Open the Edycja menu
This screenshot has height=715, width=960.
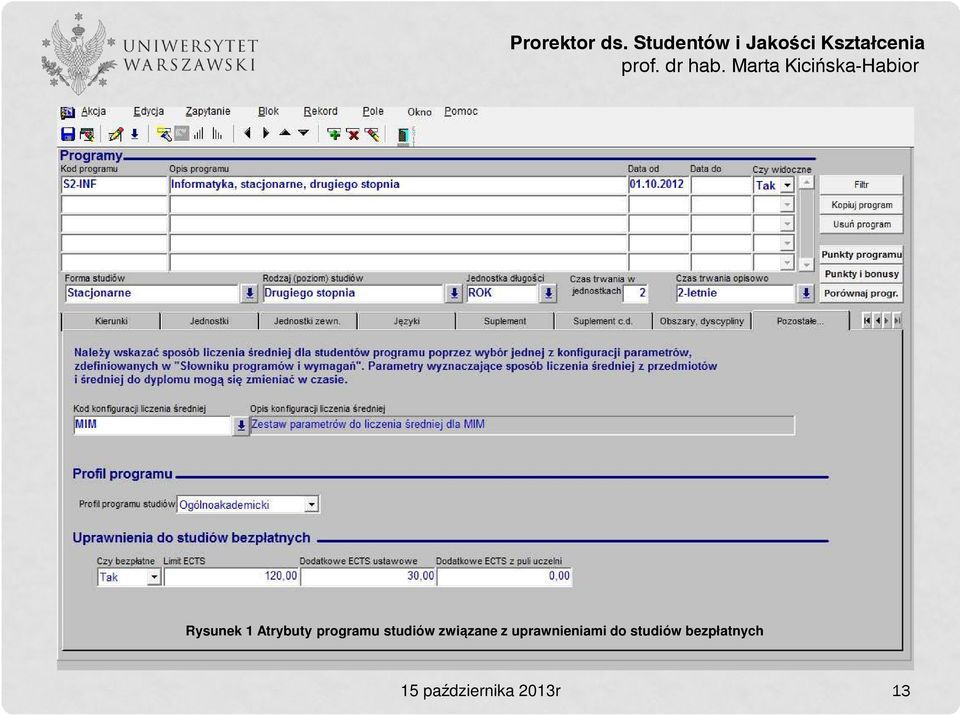pyautogui.click(x=149, y=111)
